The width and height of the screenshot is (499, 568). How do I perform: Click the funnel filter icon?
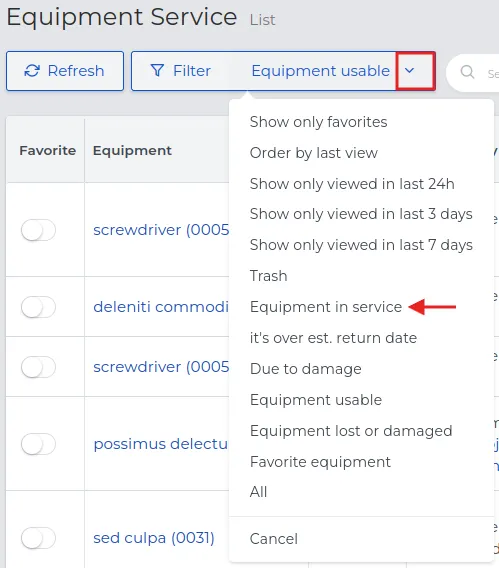click(x=157, y=71)
